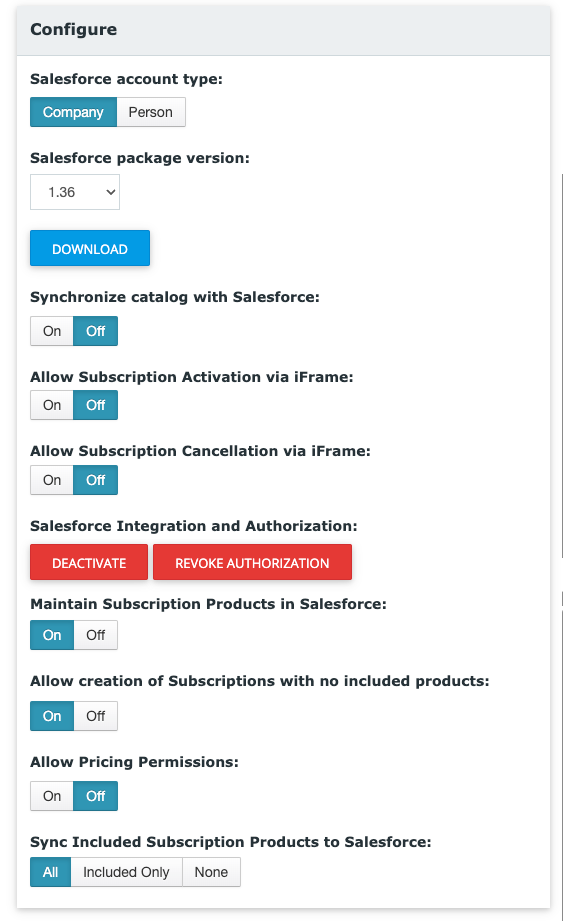Enable Subscription Cancellation via iFrame
Viewport: 563px width, 921px height.
(52, 480)
